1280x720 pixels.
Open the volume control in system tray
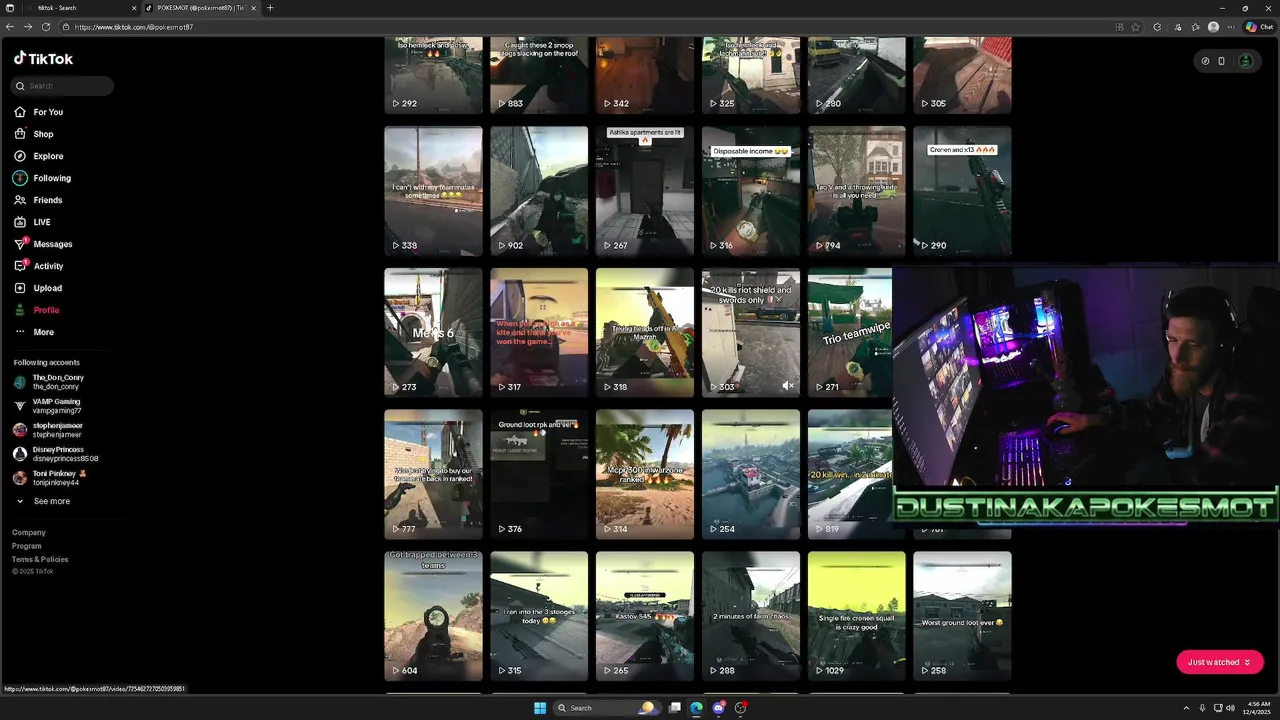click(x=1230, y=708)
